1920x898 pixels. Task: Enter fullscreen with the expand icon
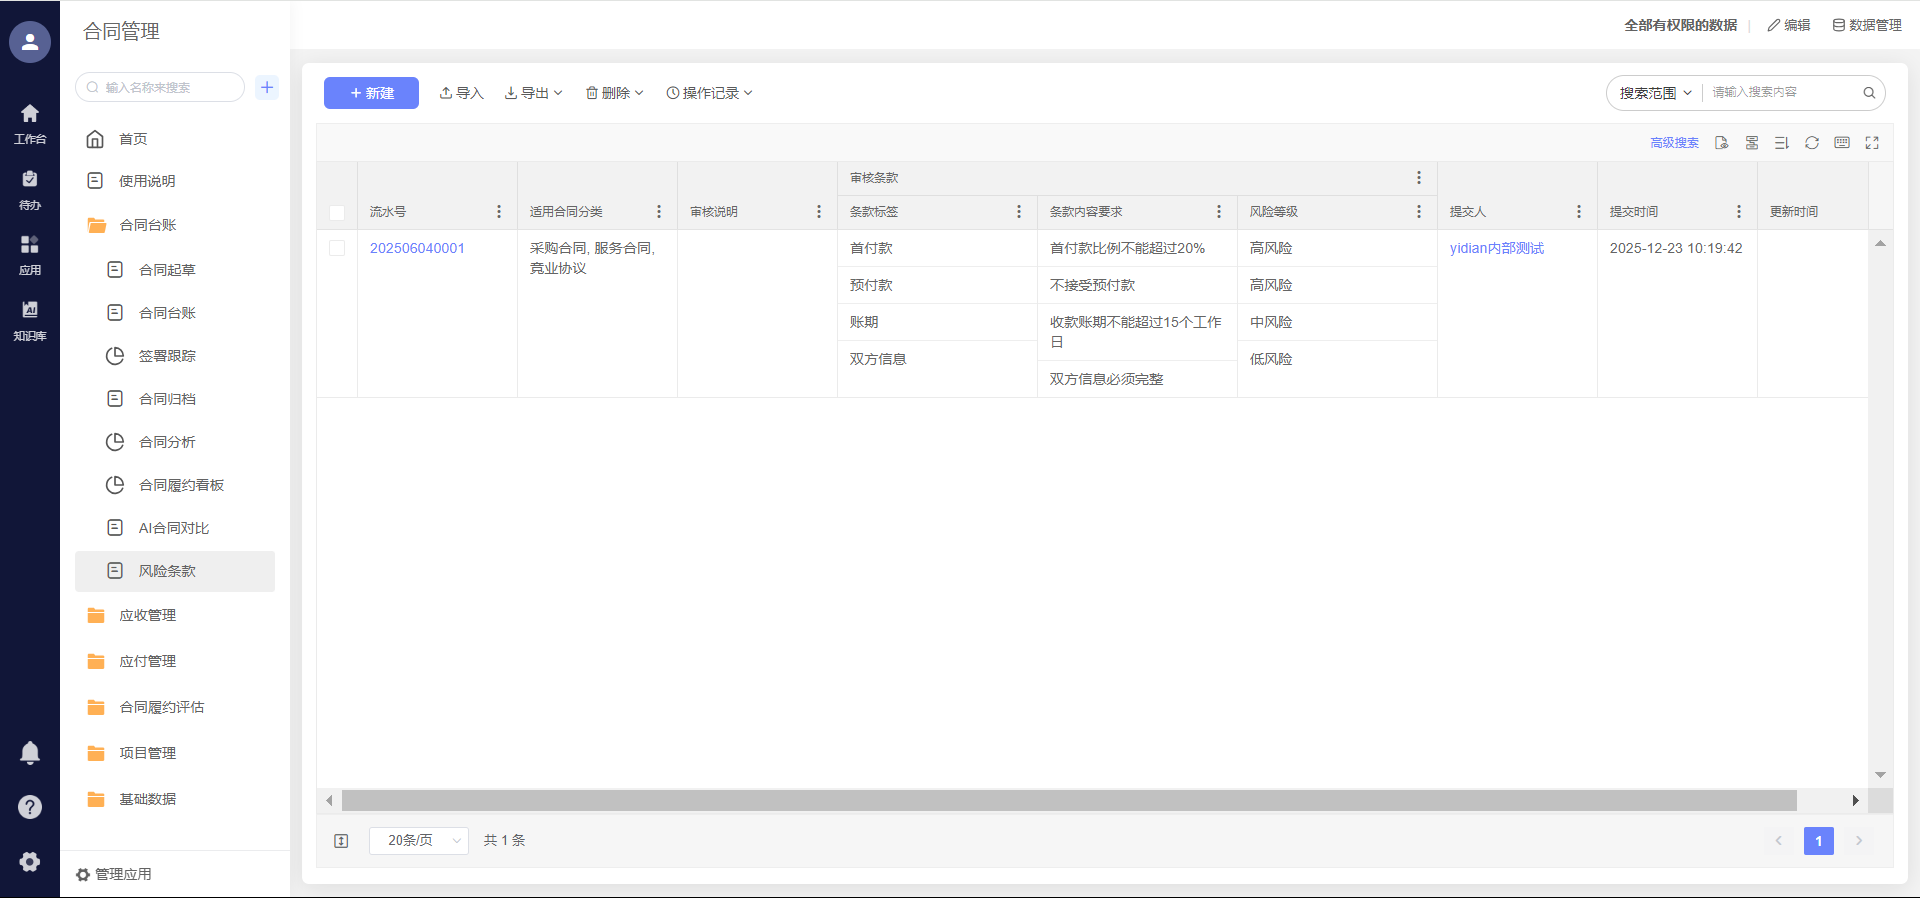click(x=1872, y=143)
